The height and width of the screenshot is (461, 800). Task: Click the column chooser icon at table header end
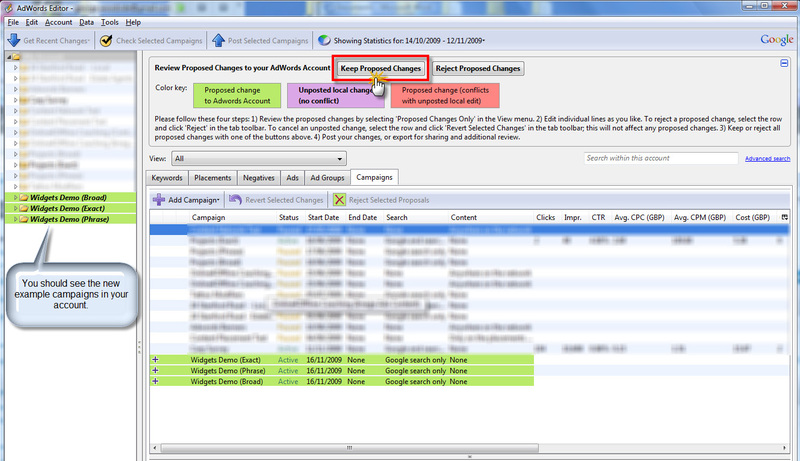(x=785, y=217)
